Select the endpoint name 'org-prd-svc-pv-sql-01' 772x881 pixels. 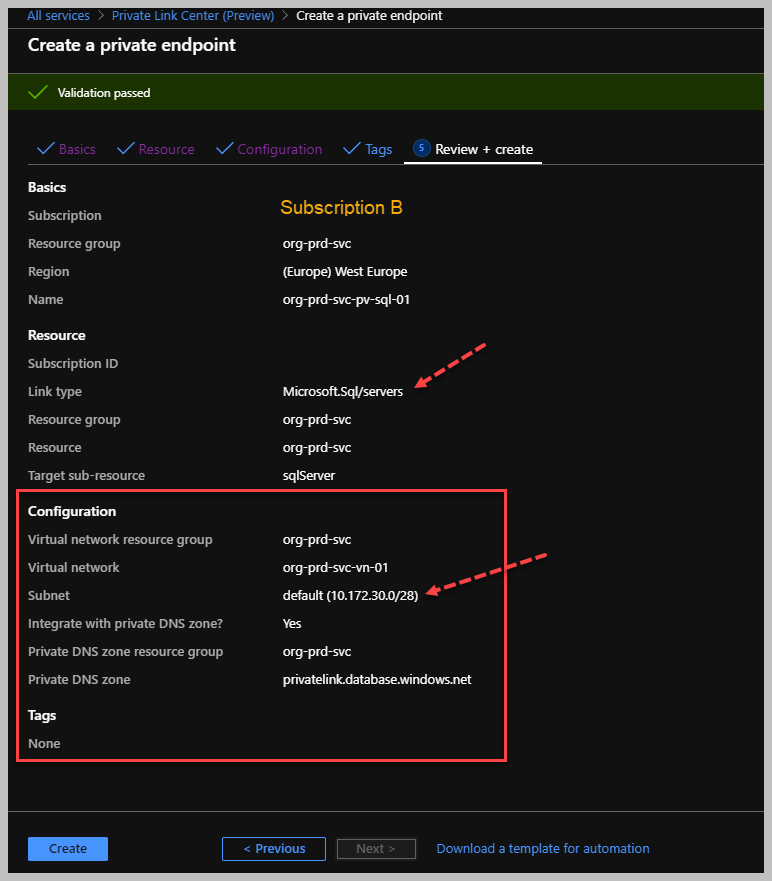tap(346, 299)
